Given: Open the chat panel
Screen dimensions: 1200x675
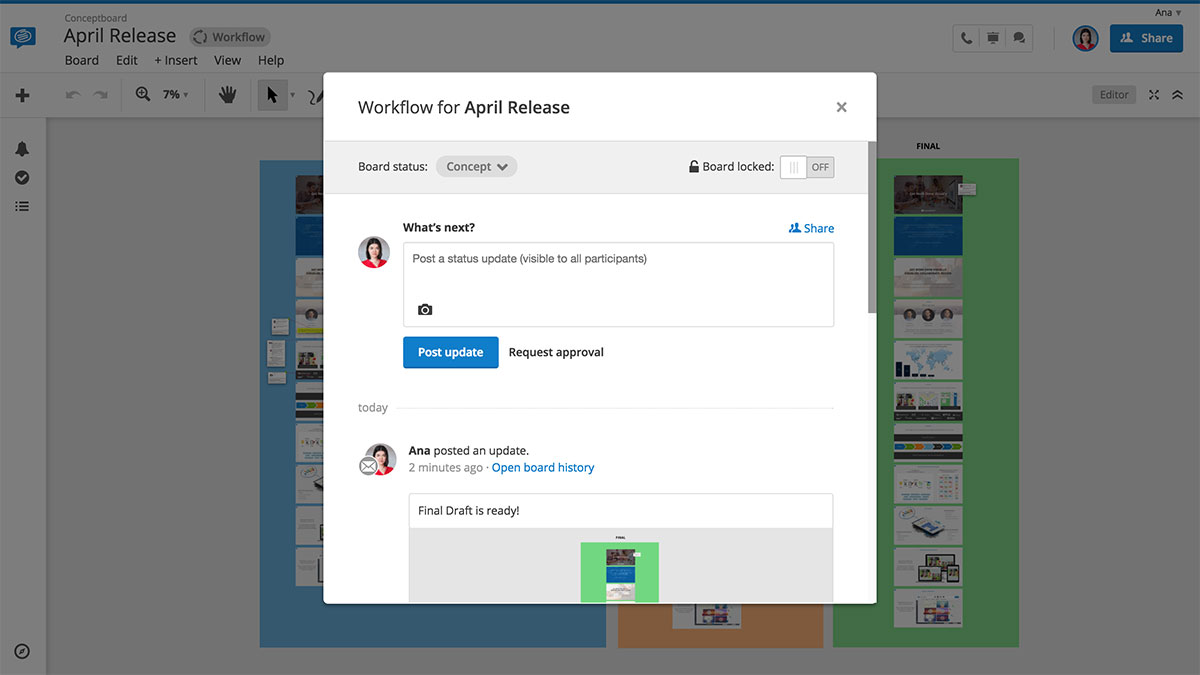Looking at the screenshot, I should point(1019,37).
